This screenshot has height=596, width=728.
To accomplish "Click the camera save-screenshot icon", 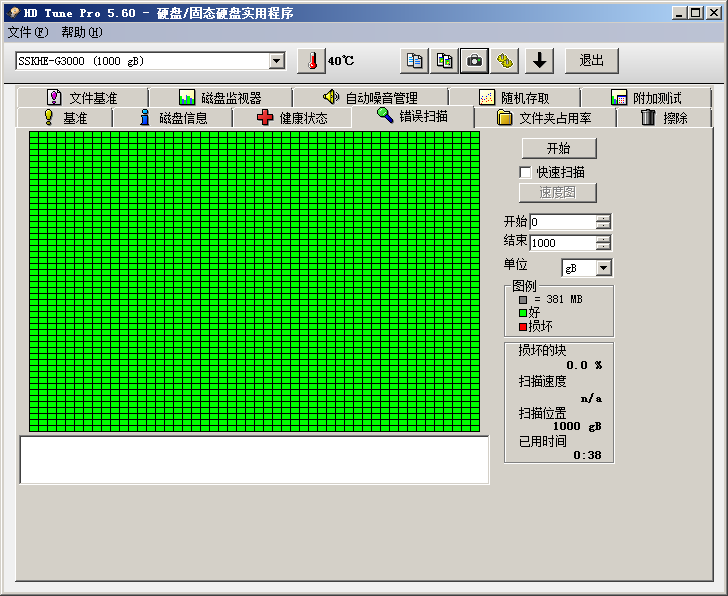I will (x=474, y=61).
